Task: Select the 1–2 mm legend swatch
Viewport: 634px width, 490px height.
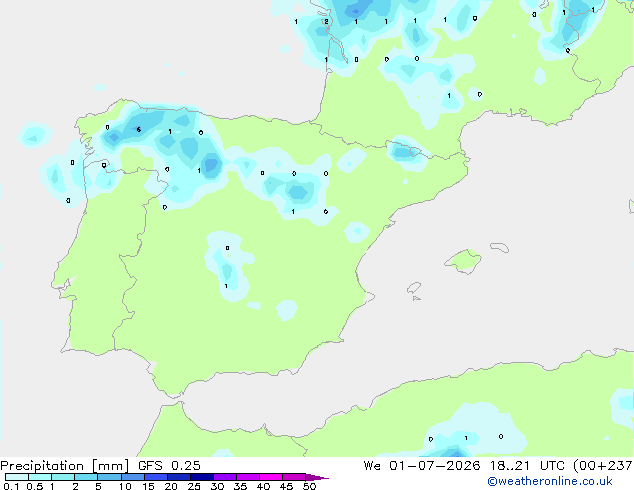Action: 63,477
